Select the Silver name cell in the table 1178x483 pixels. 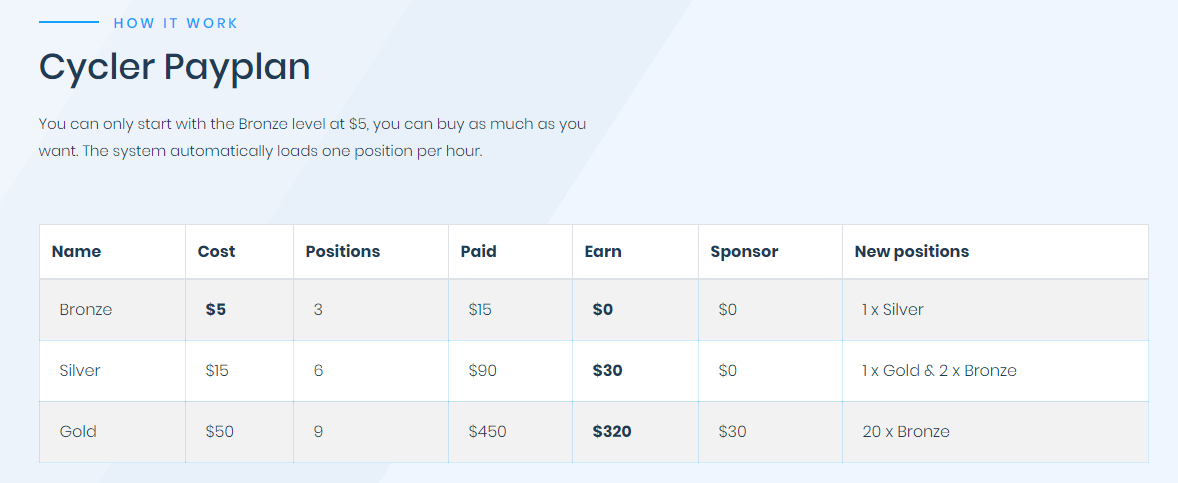click(x=80, y=371)
